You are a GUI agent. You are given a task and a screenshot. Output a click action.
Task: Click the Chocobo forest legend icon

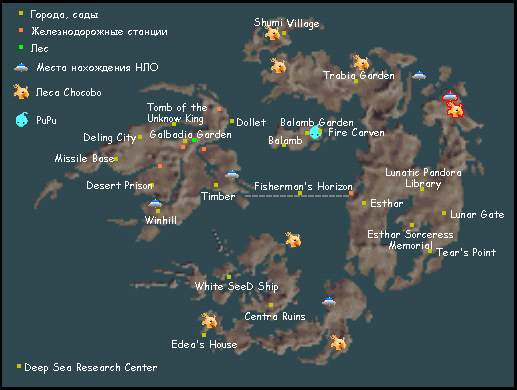[21, 92]
